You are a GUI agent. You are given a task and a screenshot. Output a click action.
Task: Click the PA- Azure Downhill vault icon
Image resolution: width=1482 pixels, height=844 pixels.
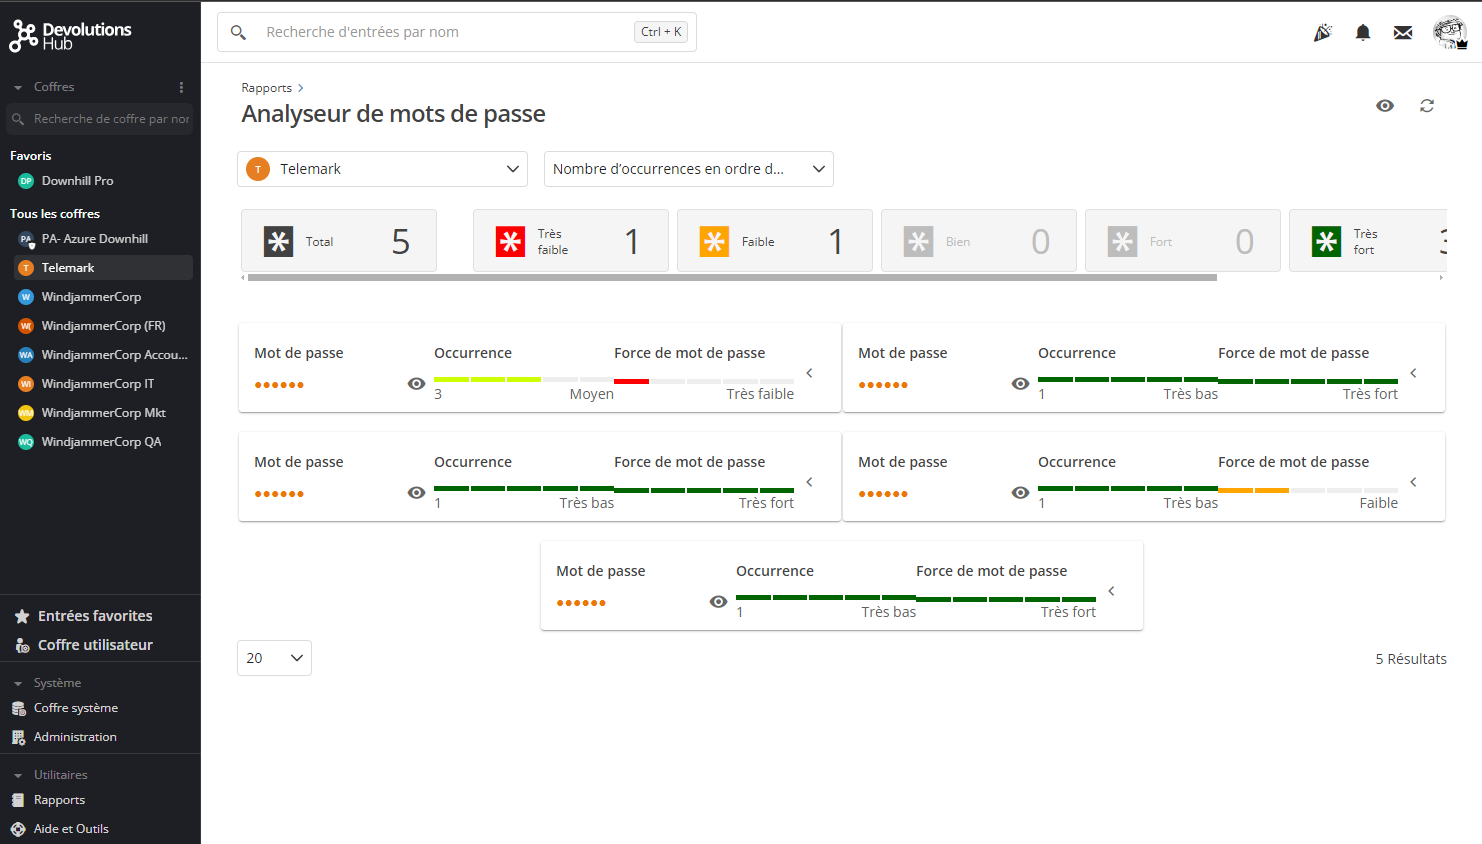pos(26,239)
